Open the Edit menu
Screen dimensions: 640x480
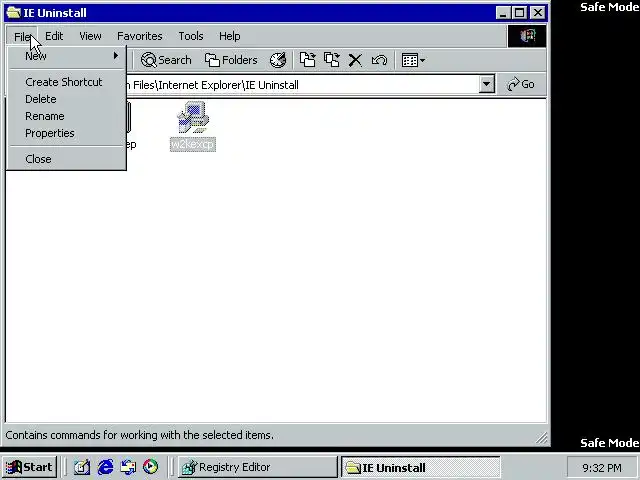(54, 36)
